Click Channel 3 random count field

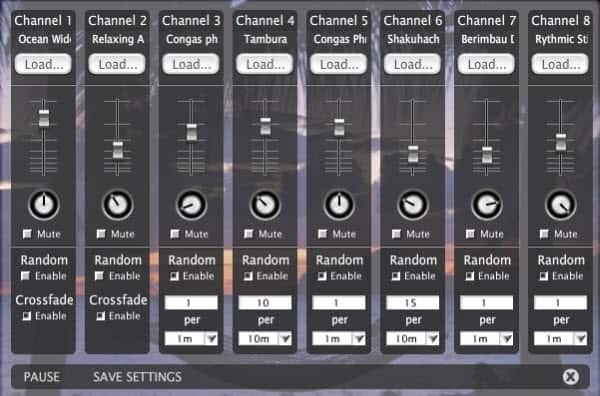191,303
